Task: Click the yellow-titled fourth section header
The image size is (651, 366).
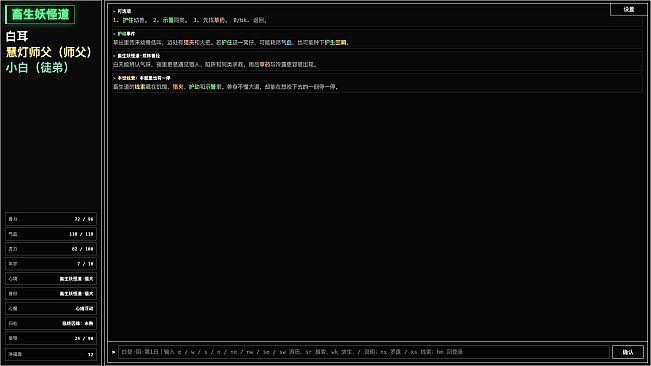Action: click(x=144, y=78)
